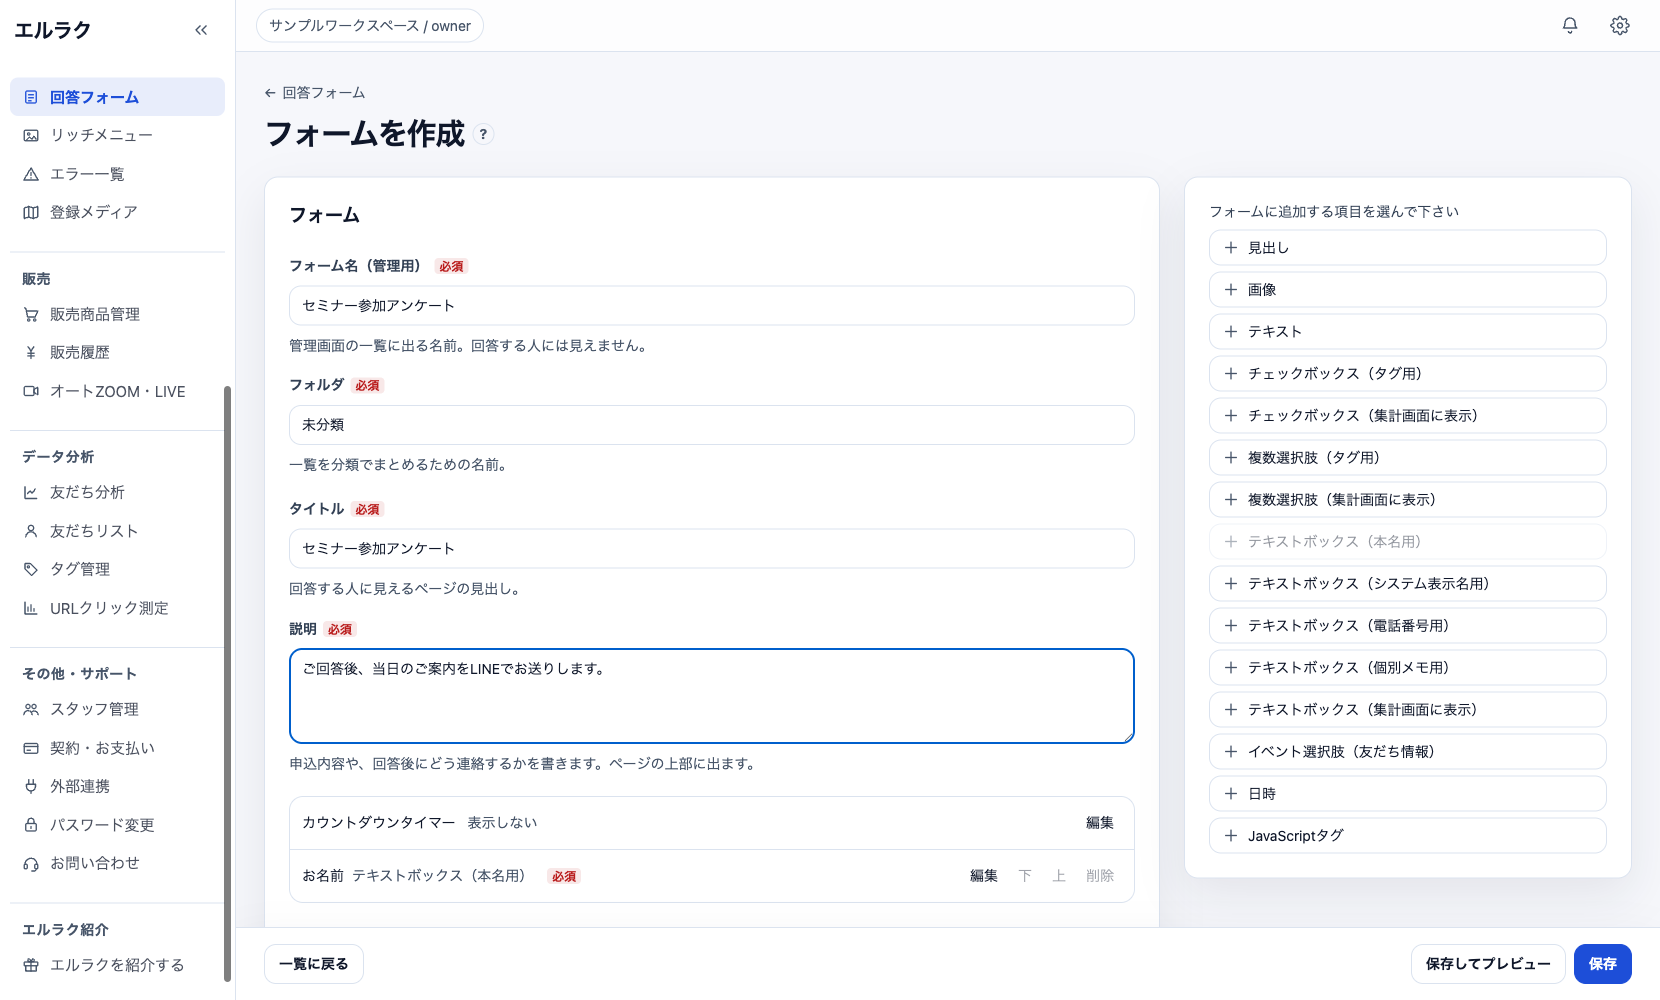Viewport: 1660px width, 1000px height.
Task: Go to 友だち分析 in the sidebar
Action: (x=117, y=492)
